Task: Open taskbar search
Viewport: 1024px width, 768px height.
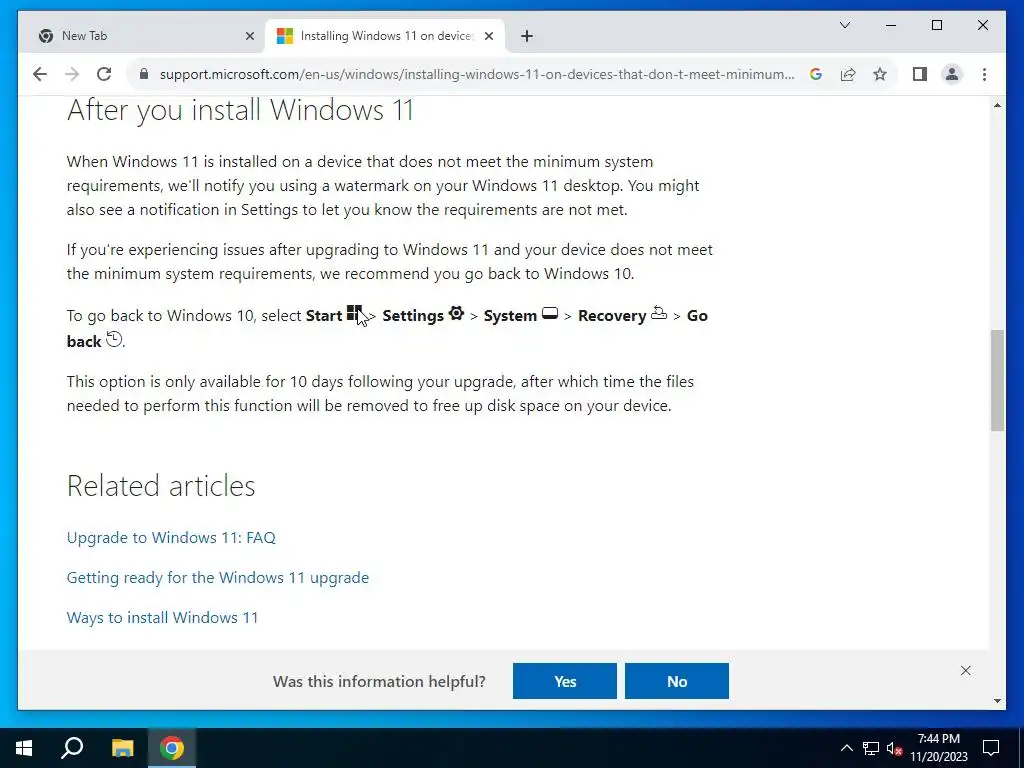Action: (72, 748)
